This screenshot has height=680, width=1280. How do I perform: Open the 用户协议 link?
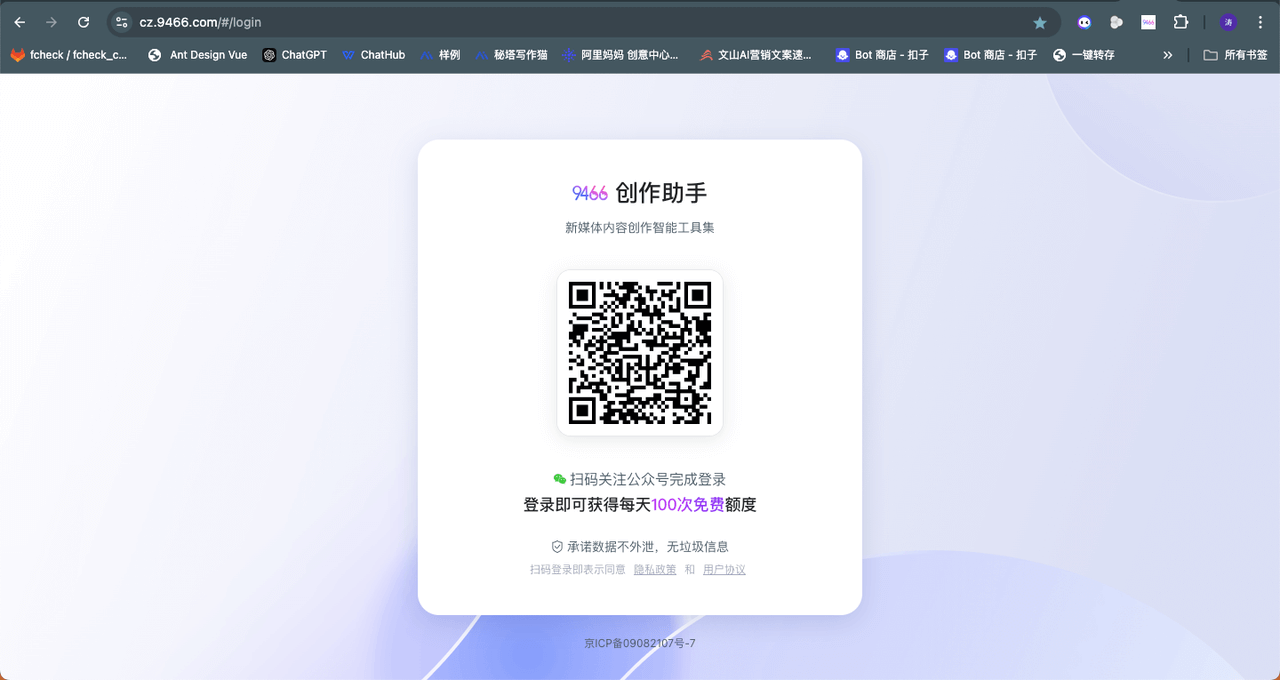pos(724,570)
